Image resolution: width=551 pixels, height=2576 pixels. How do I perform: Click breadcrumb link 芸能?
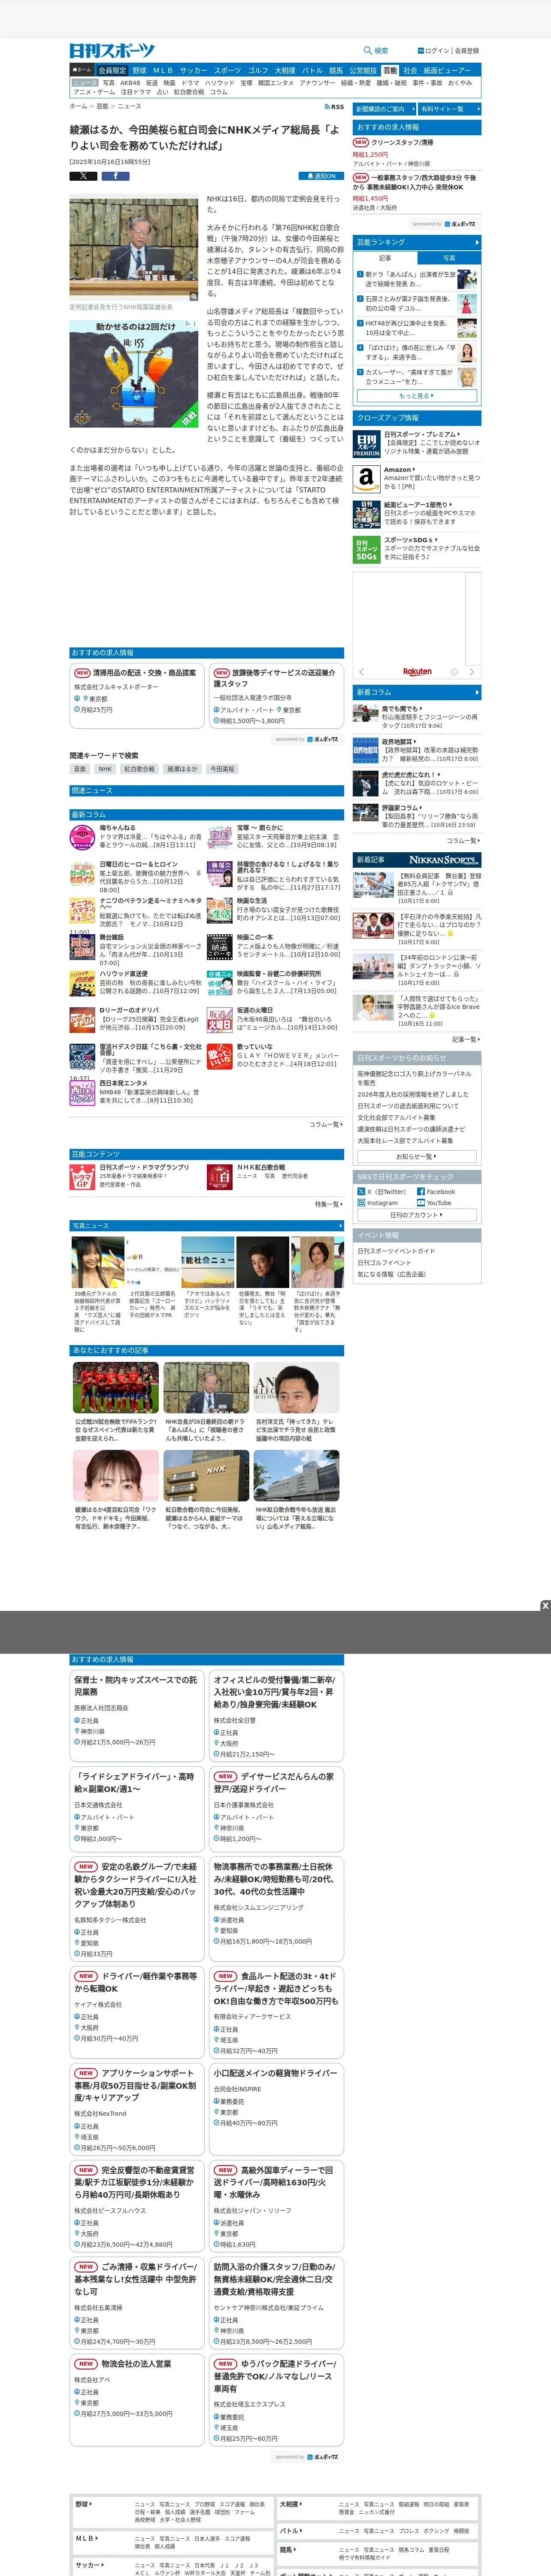[102, 106]
